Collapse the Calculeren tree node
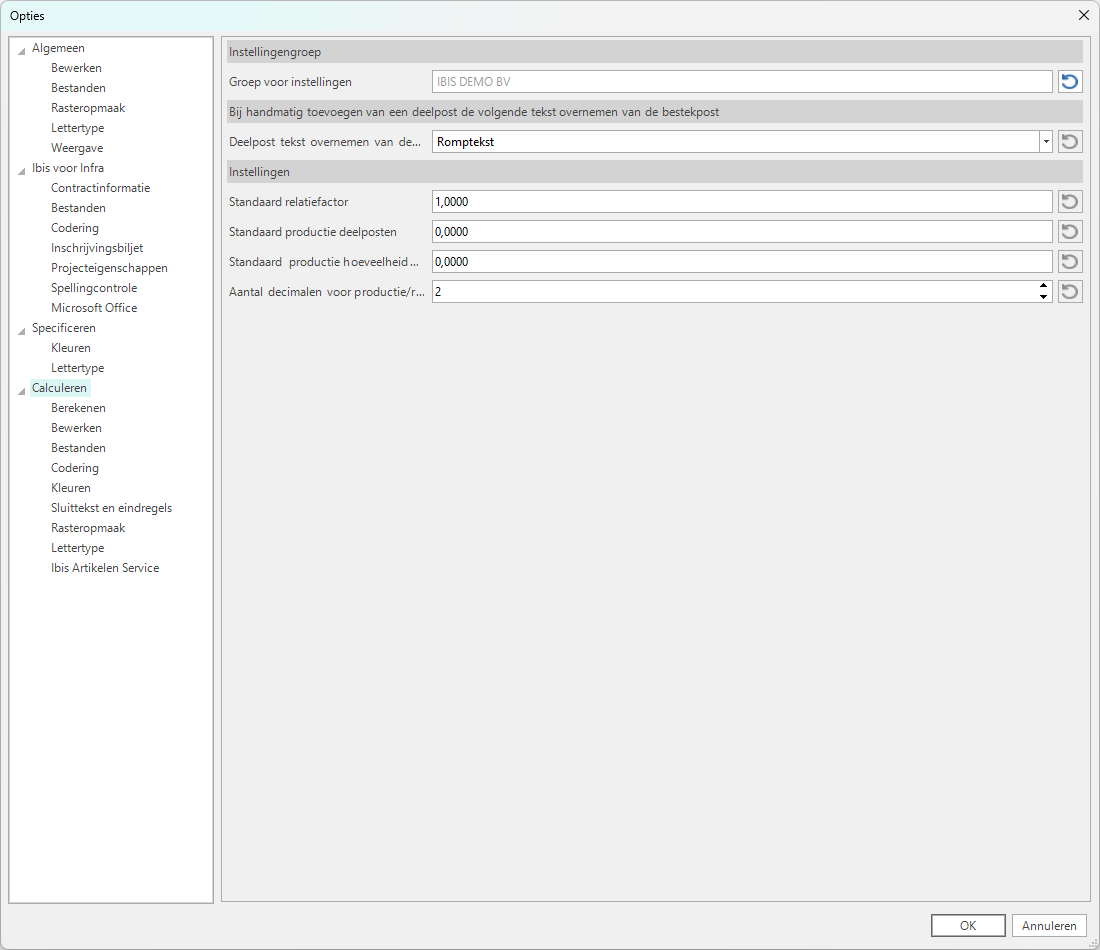 [x=22, y=390]
